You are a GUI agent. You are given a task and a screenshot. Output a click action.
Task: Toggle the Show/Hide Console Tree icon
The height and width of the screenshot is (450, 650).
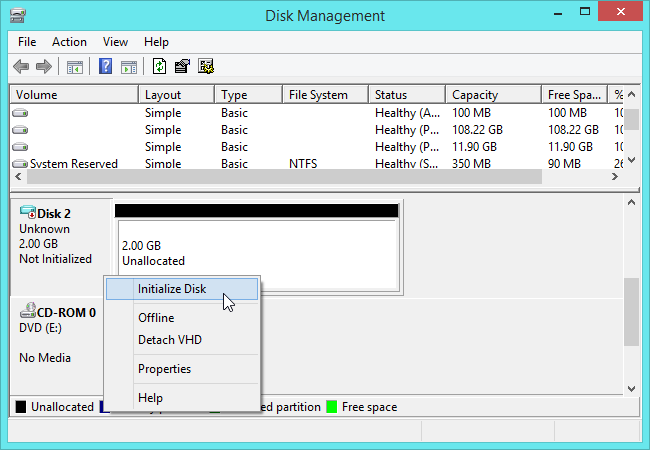click(75, 67)
